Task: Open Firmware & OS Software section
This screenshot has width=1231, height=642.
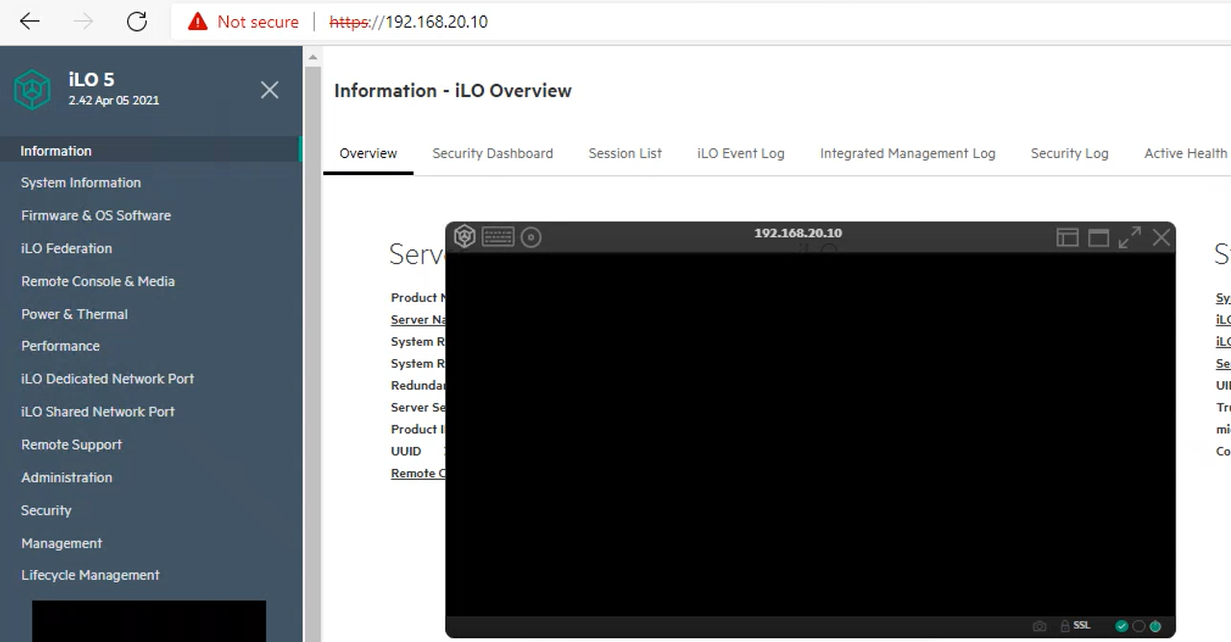Action: [x=96, y=215]
